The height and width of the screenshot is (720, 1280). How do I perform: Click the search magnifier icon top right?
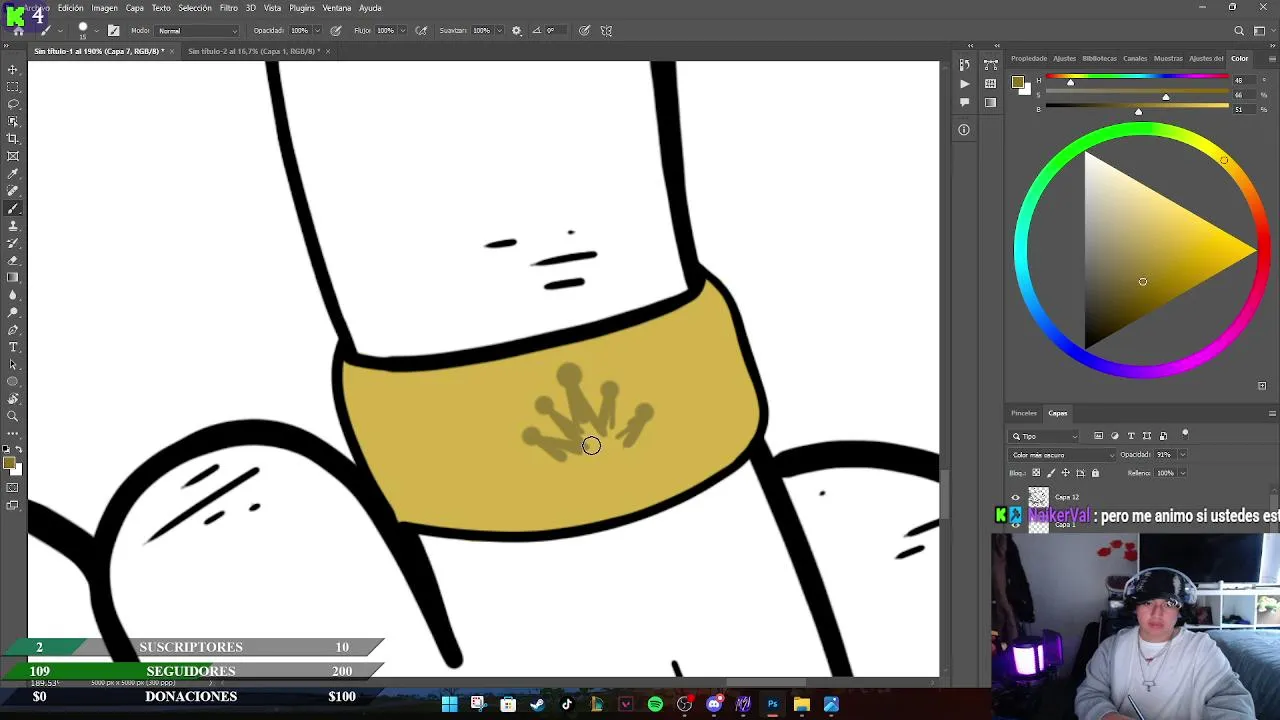(x=1239, y=30)
